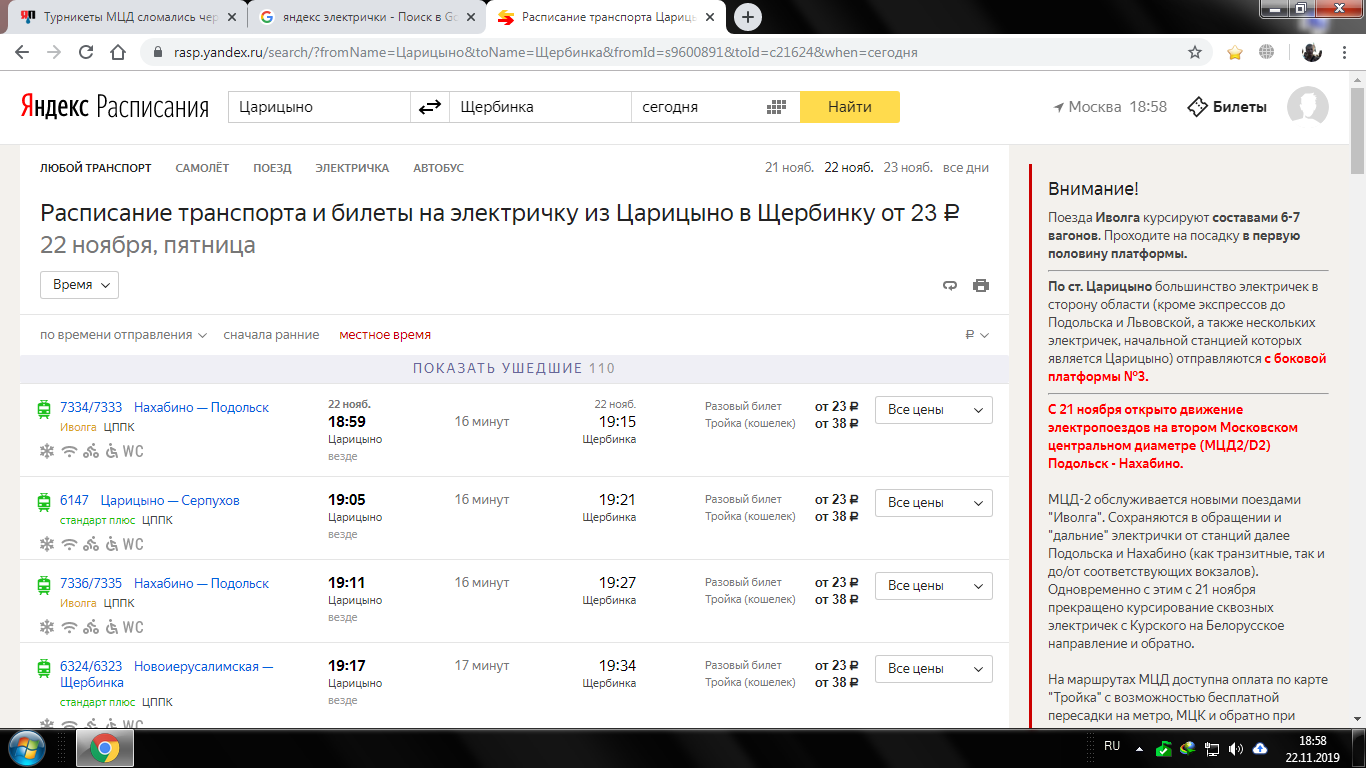
Task: Click the Yandex Расписания logo
Action: (115, 107)
